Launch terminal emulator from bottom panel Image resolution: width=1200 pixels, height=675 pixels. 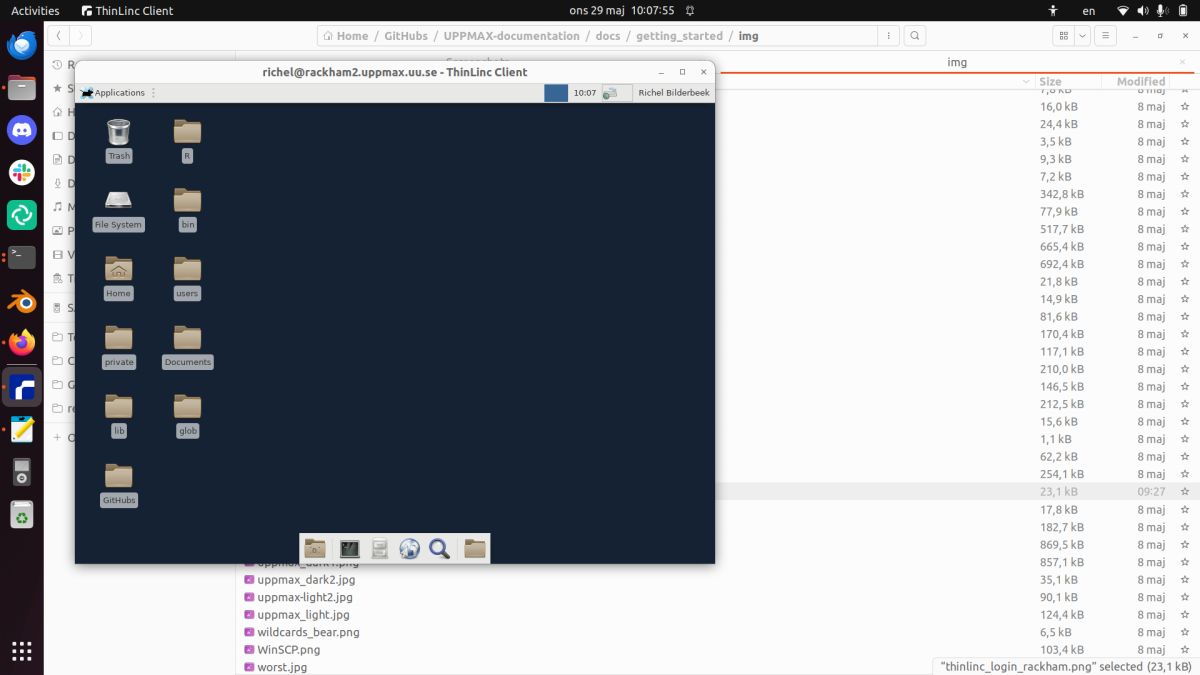349,548
